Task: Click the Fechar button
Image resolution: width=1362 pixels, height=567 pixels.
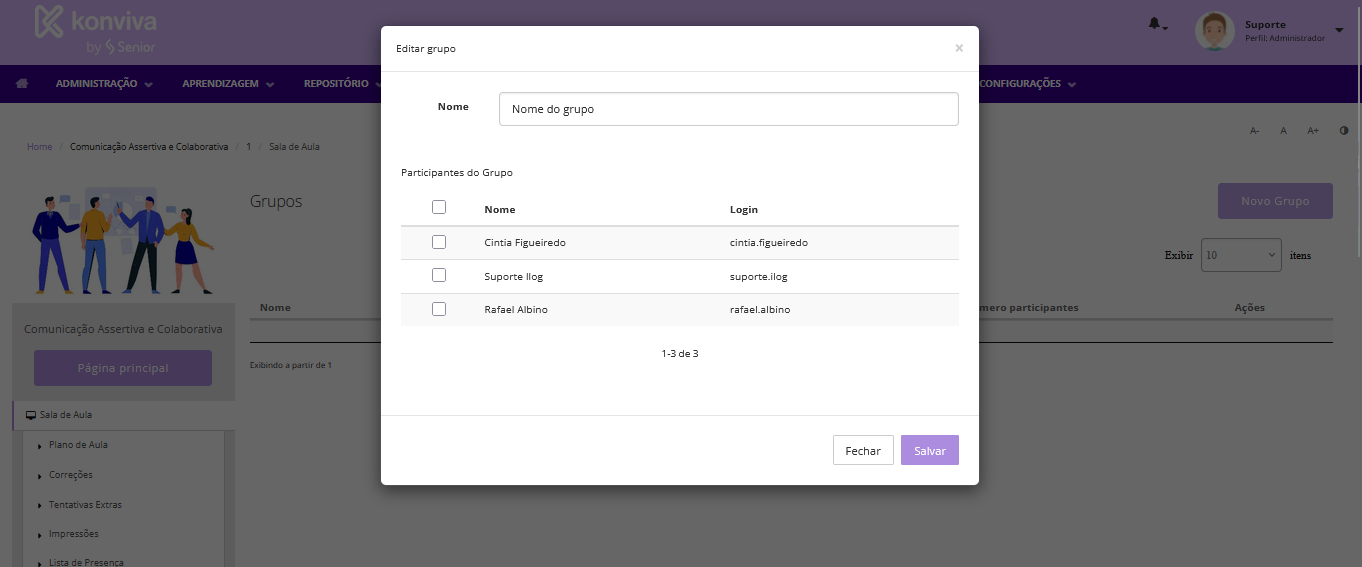Action: (862, 451)
